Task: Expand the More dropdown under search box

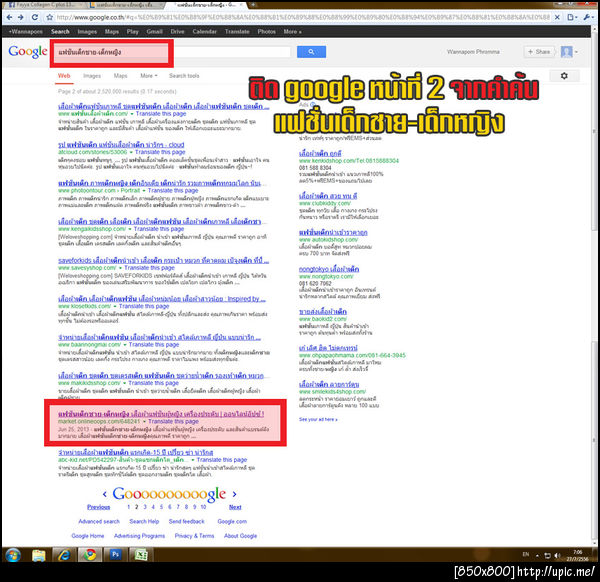Action: tap(149, 76)
